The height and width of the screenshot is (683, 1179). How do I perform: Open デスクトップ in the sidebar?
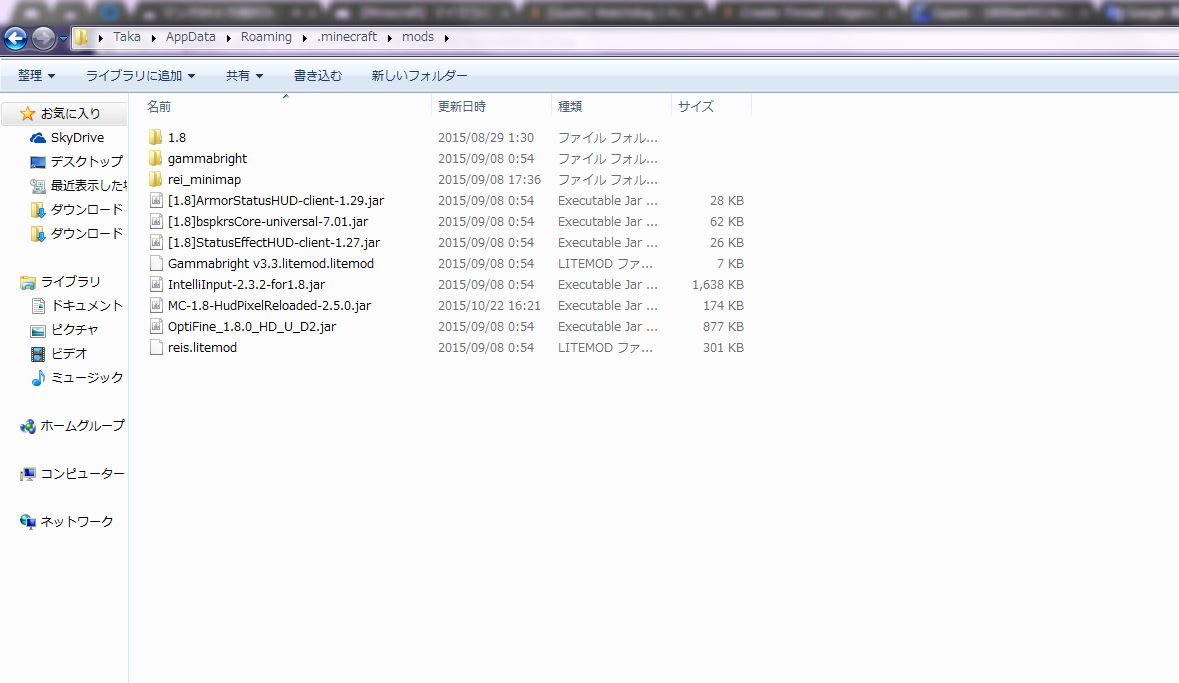(x=86, y=162)
